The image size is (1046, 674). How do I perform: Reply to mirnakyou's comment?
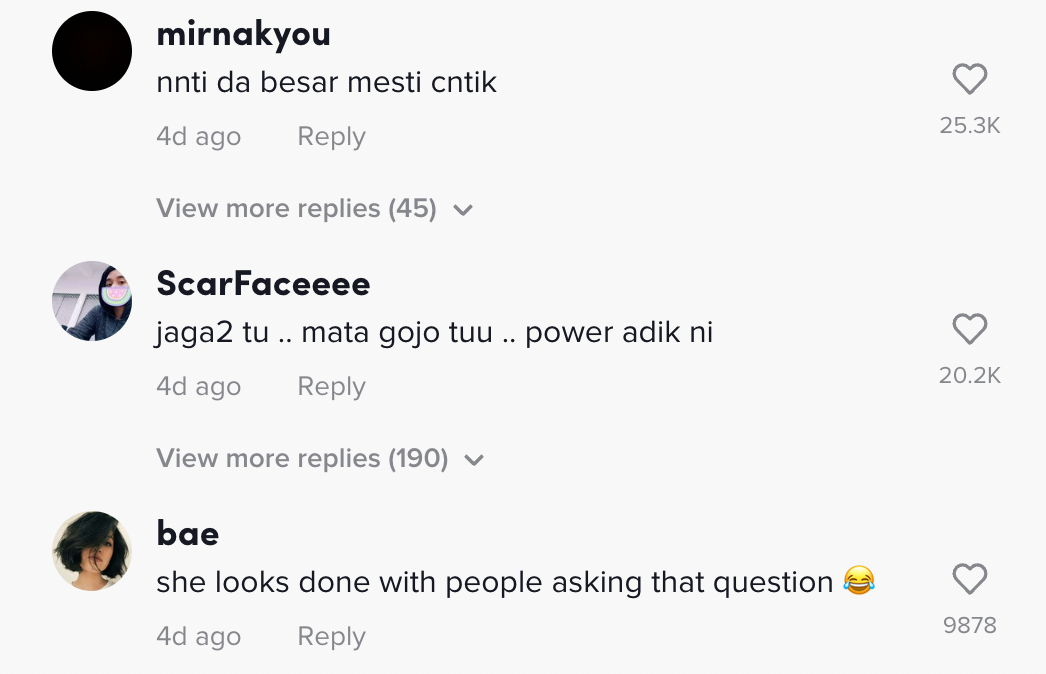click(331, 137)
